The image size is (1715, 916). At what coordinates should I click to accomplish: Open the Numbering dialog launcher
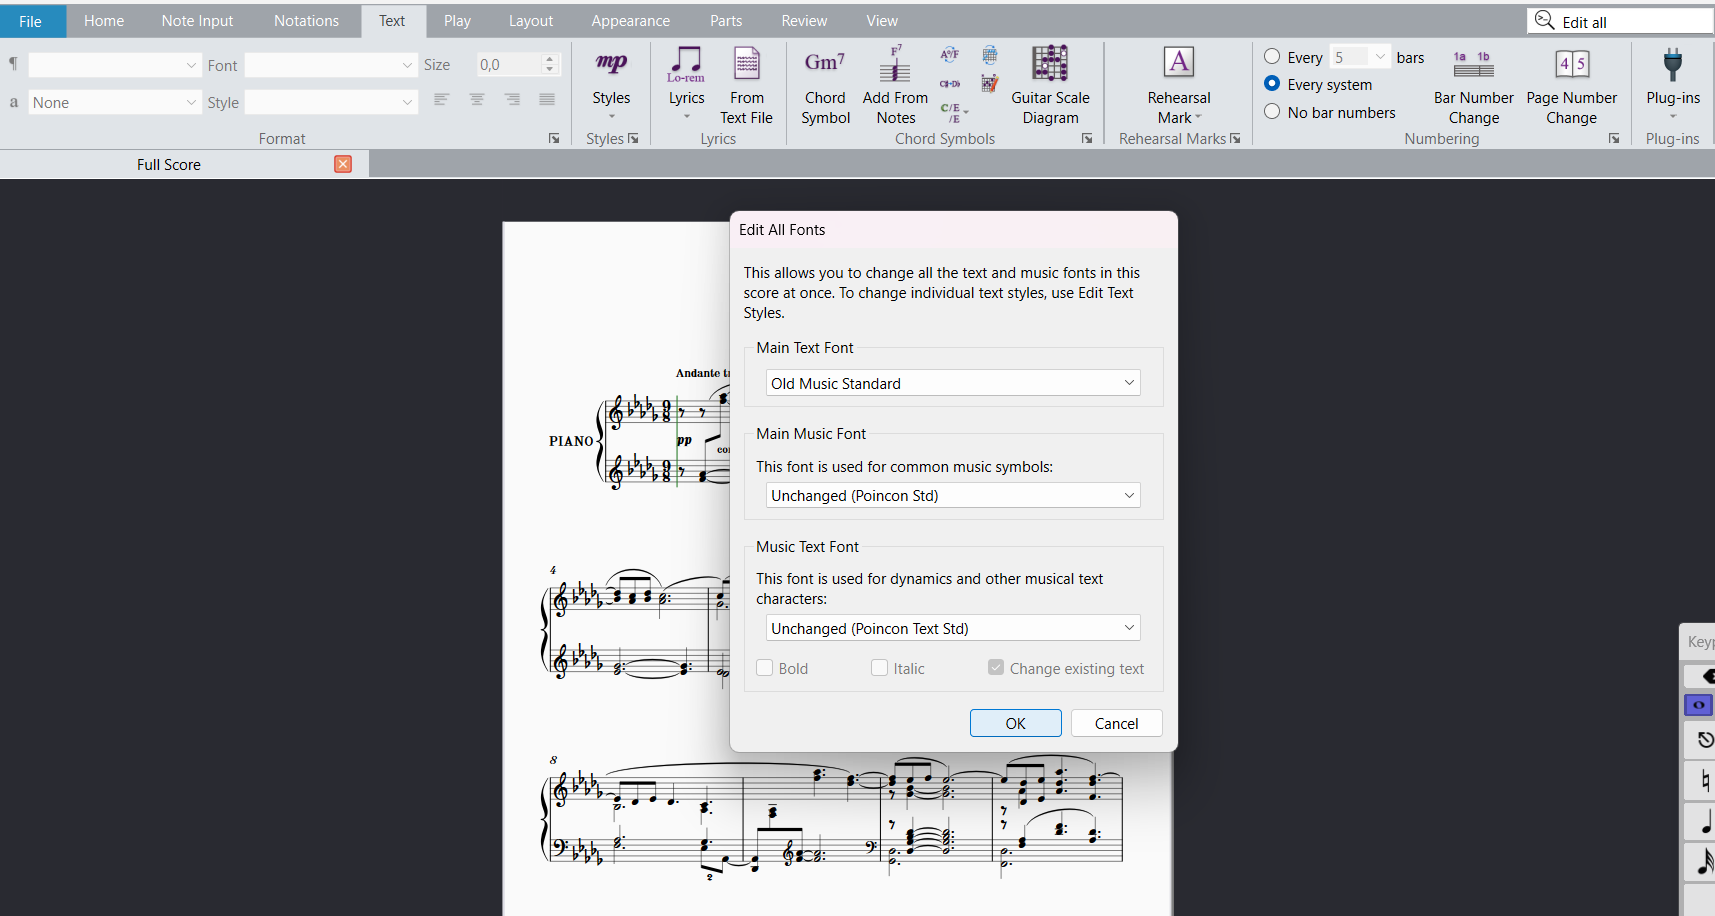[1614, 139]
